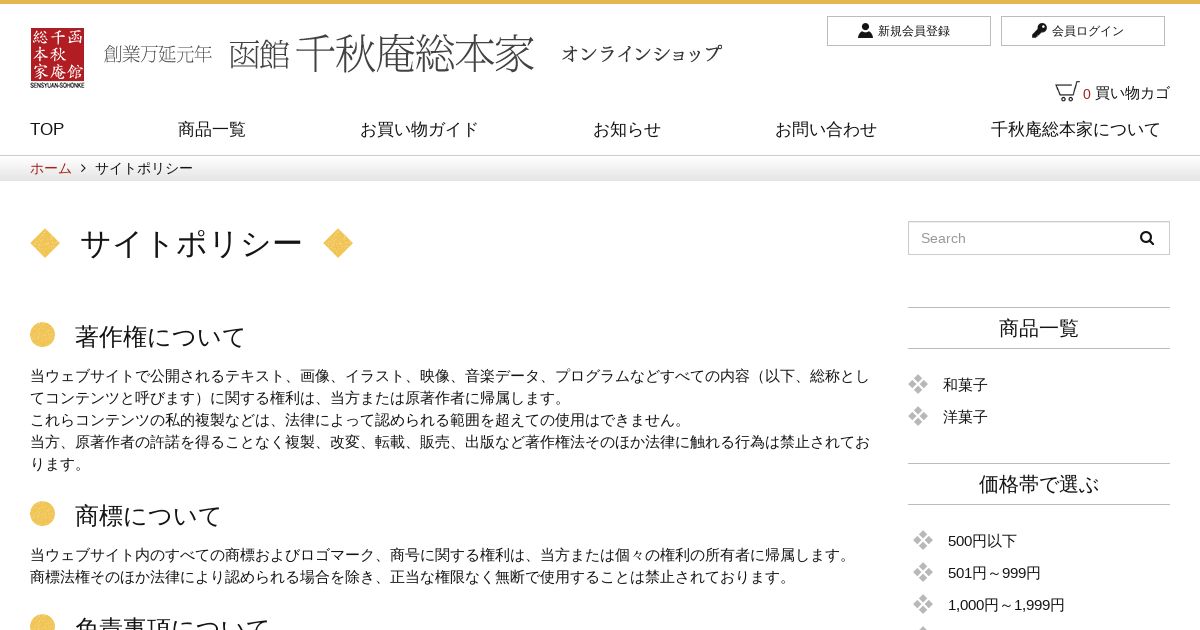
Task: Click the 著作権について section heading
Action: pos(160,337)
